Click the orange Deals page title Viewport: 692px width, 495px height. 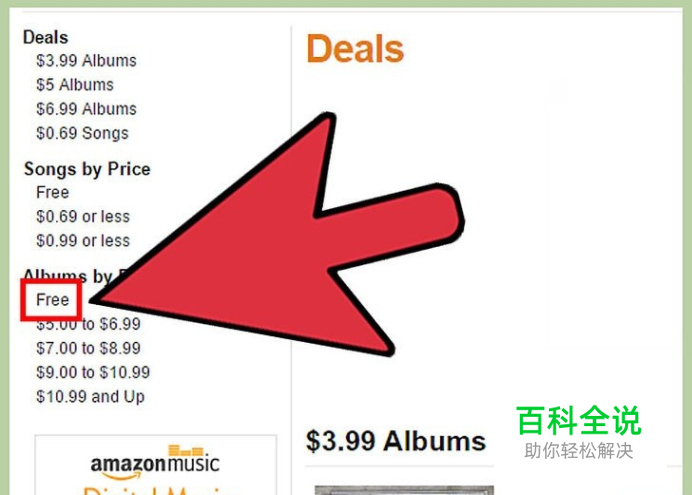tap(355, 49)
